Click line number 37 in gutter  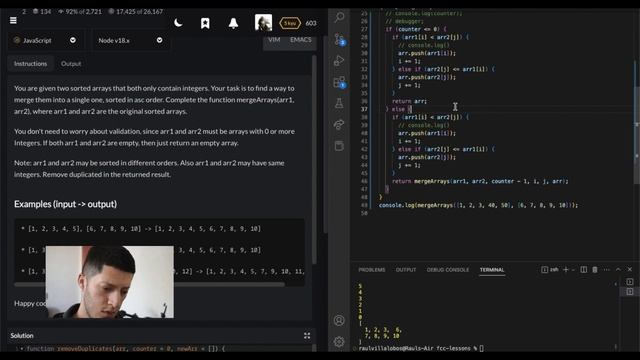(x=364, y=109)
